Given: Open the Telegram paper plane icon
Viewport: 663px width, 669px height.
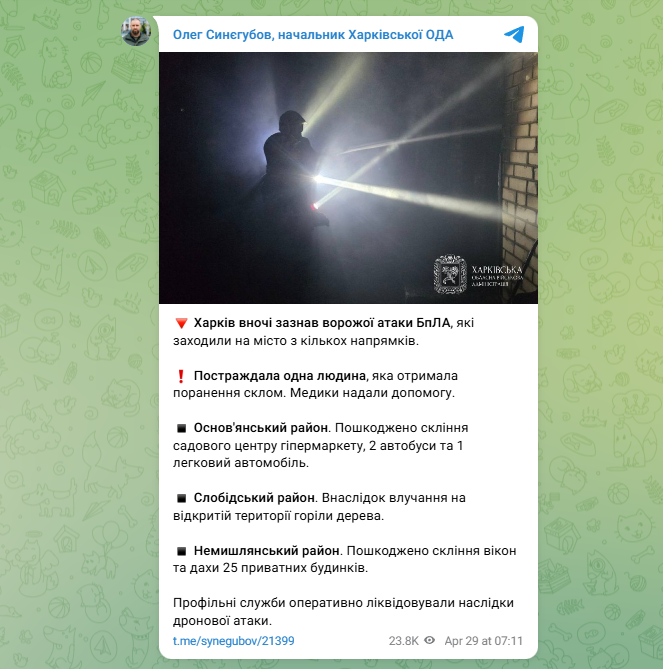Looking at the screenshot, I should click(514, 35).
